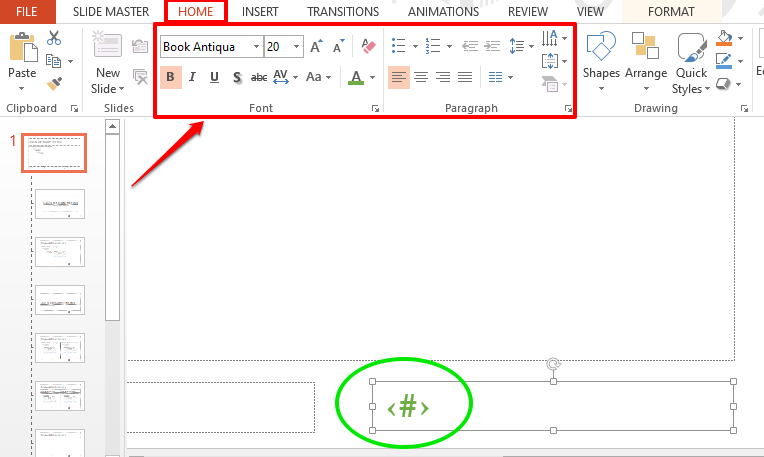
Task: Clear all formatting with eraser icon
Action: 367,46
